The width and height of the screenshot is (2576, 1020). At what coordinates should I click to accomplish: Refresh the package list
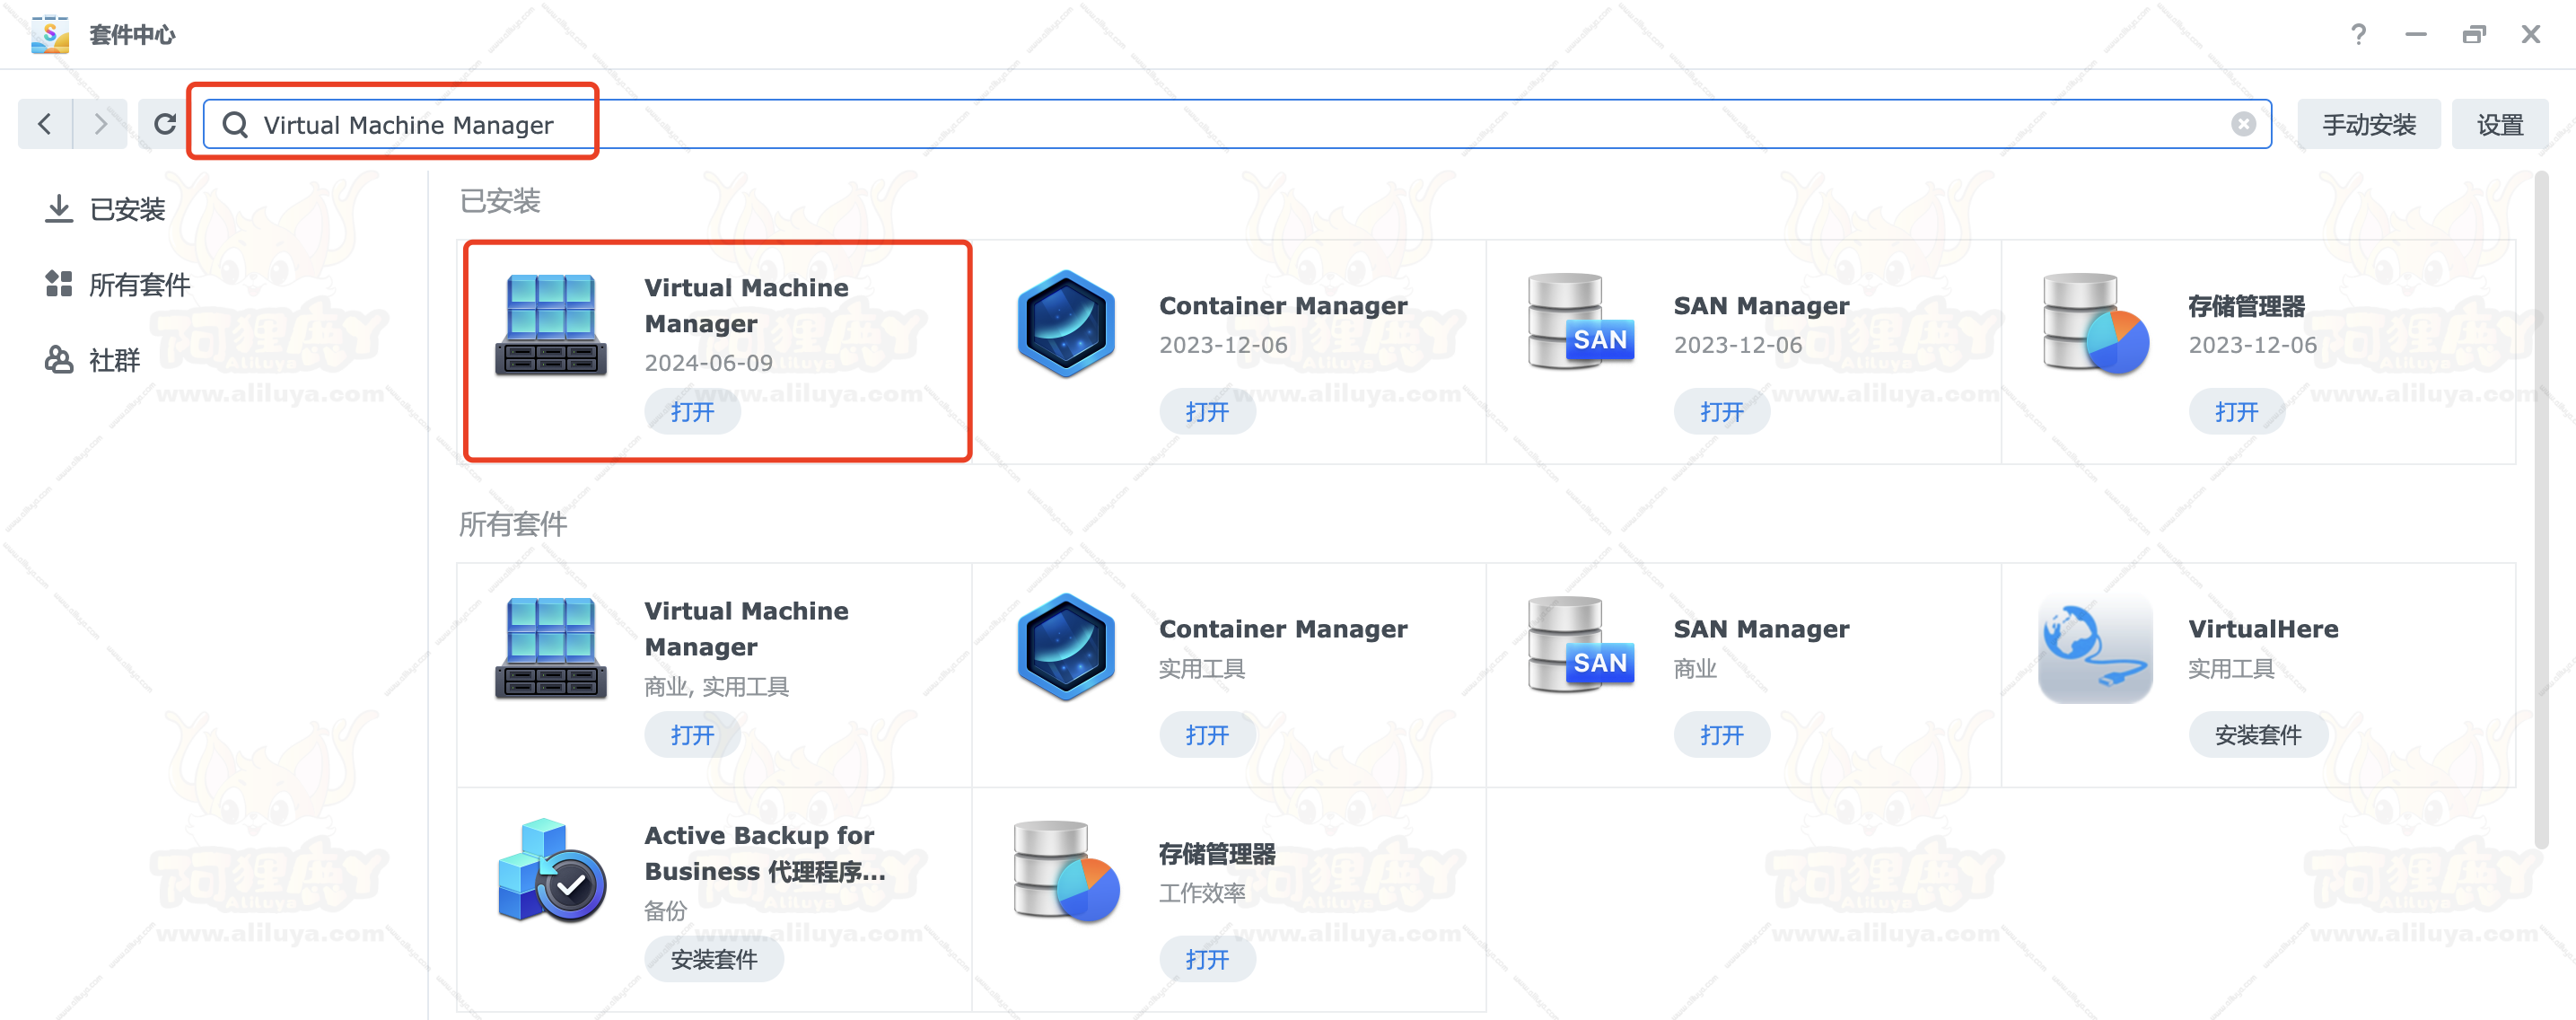click(165, 124)
